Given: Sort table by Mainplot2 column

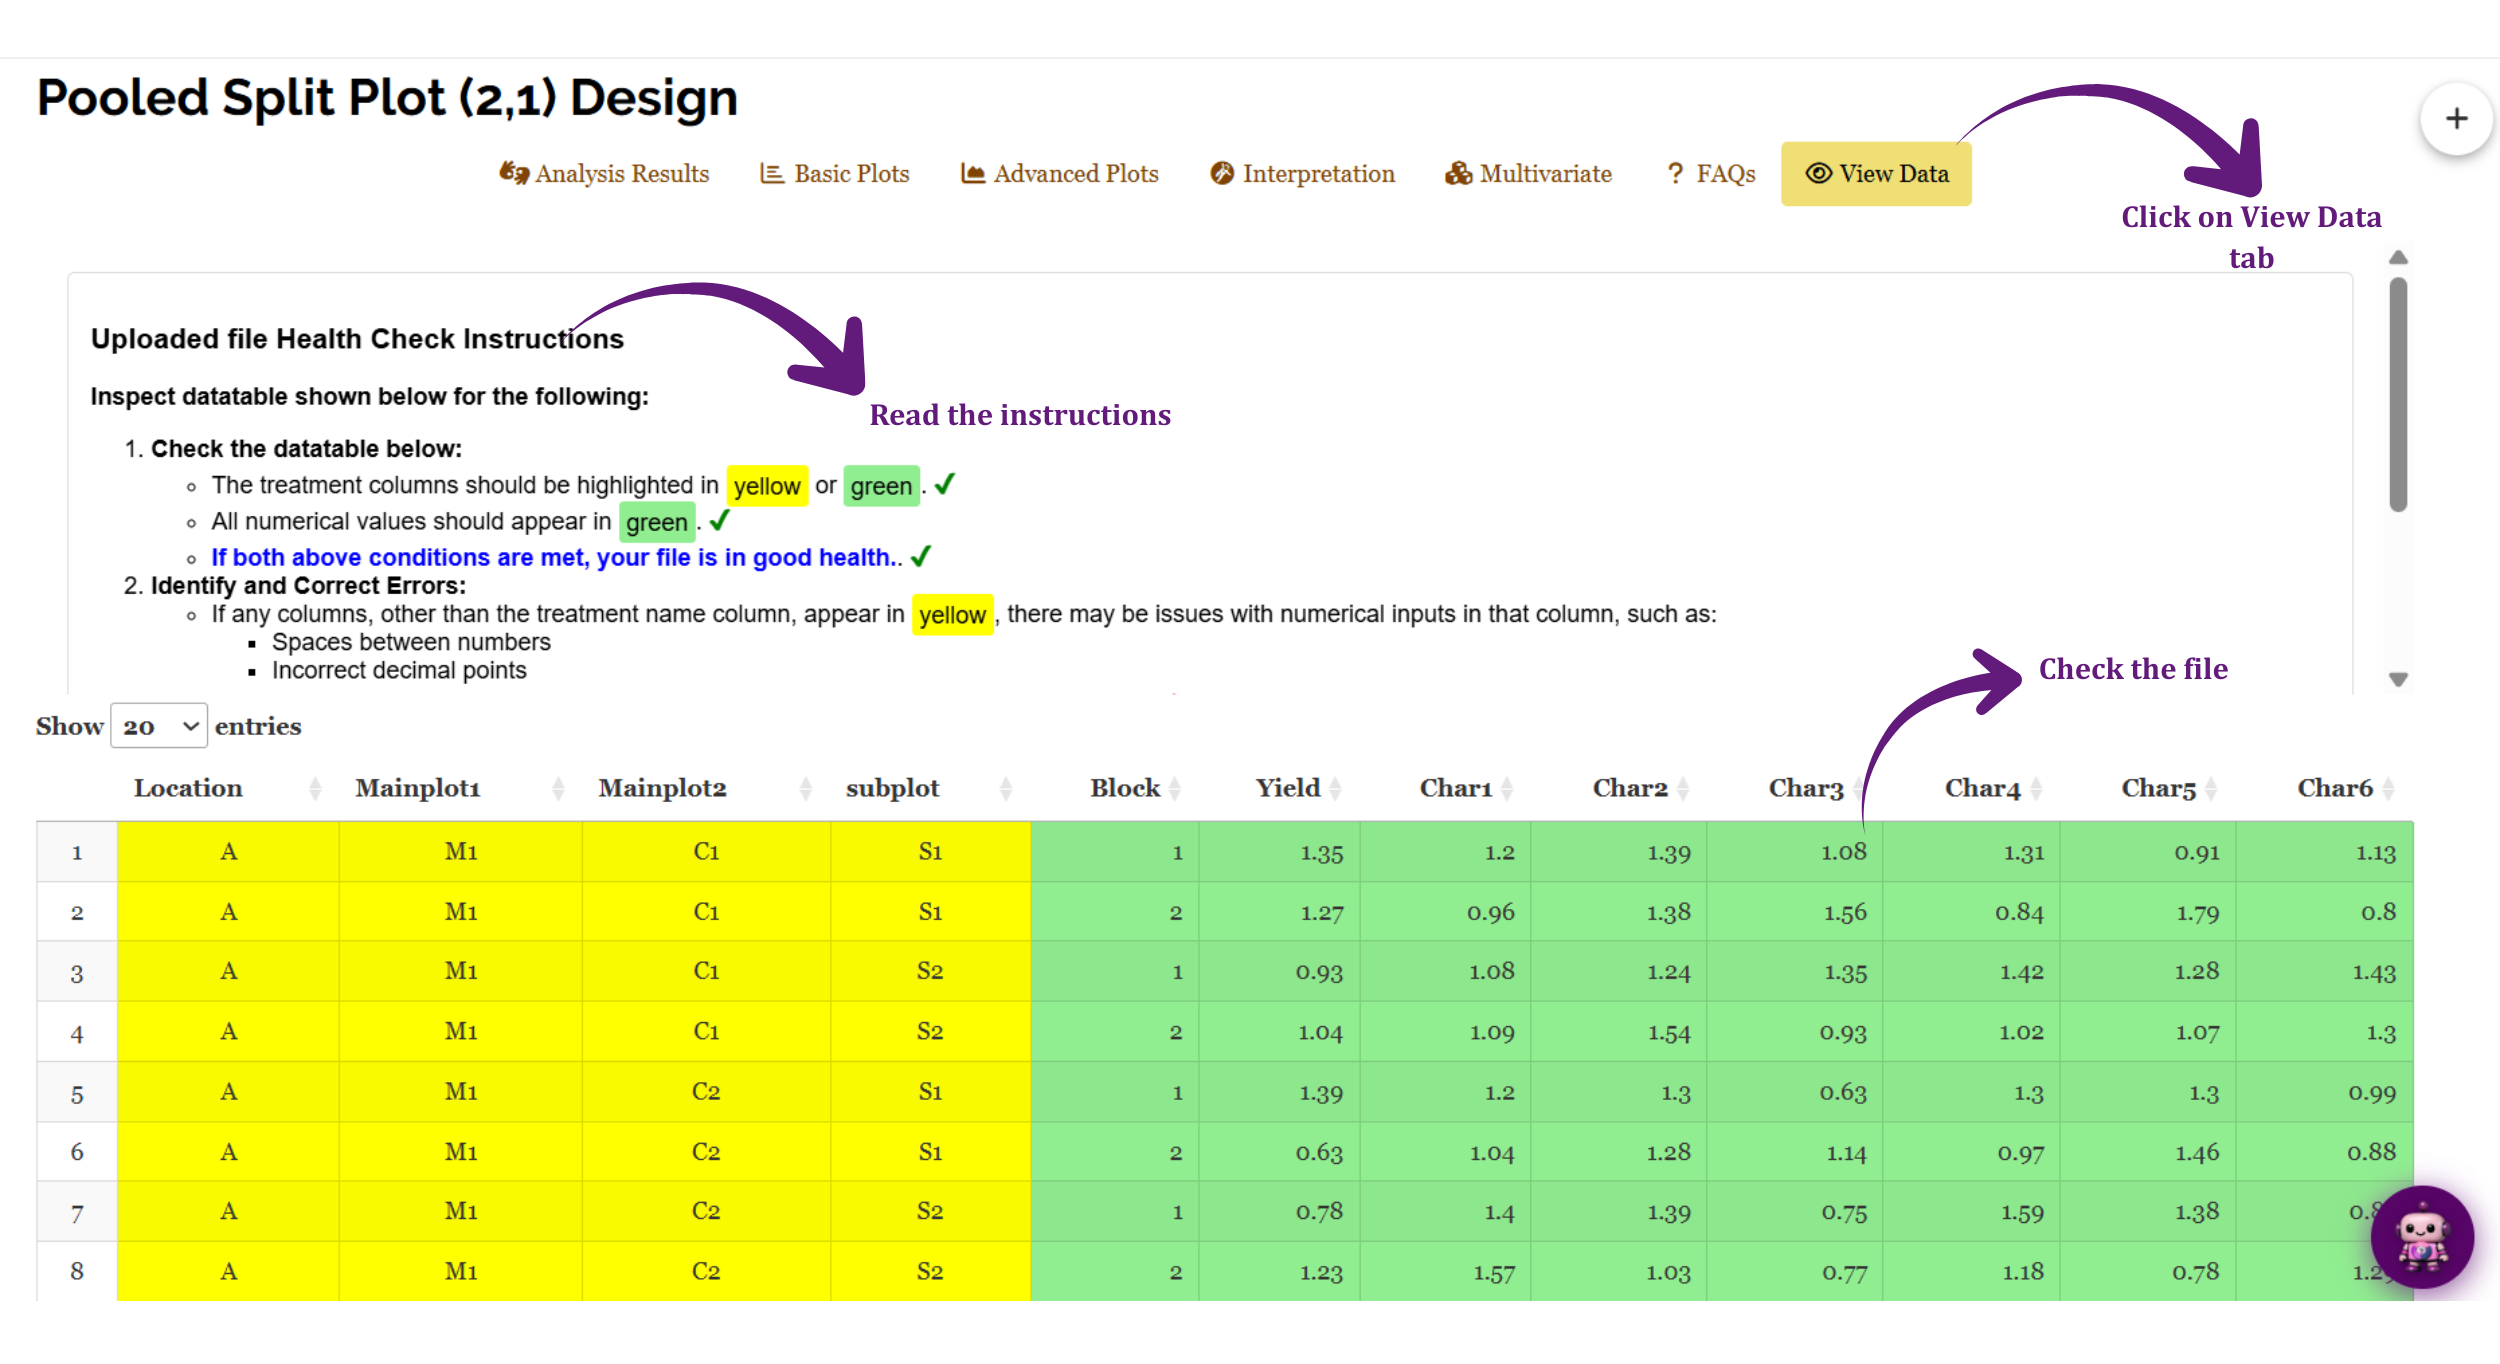Looking at the screenshot, I should [706, 788].
